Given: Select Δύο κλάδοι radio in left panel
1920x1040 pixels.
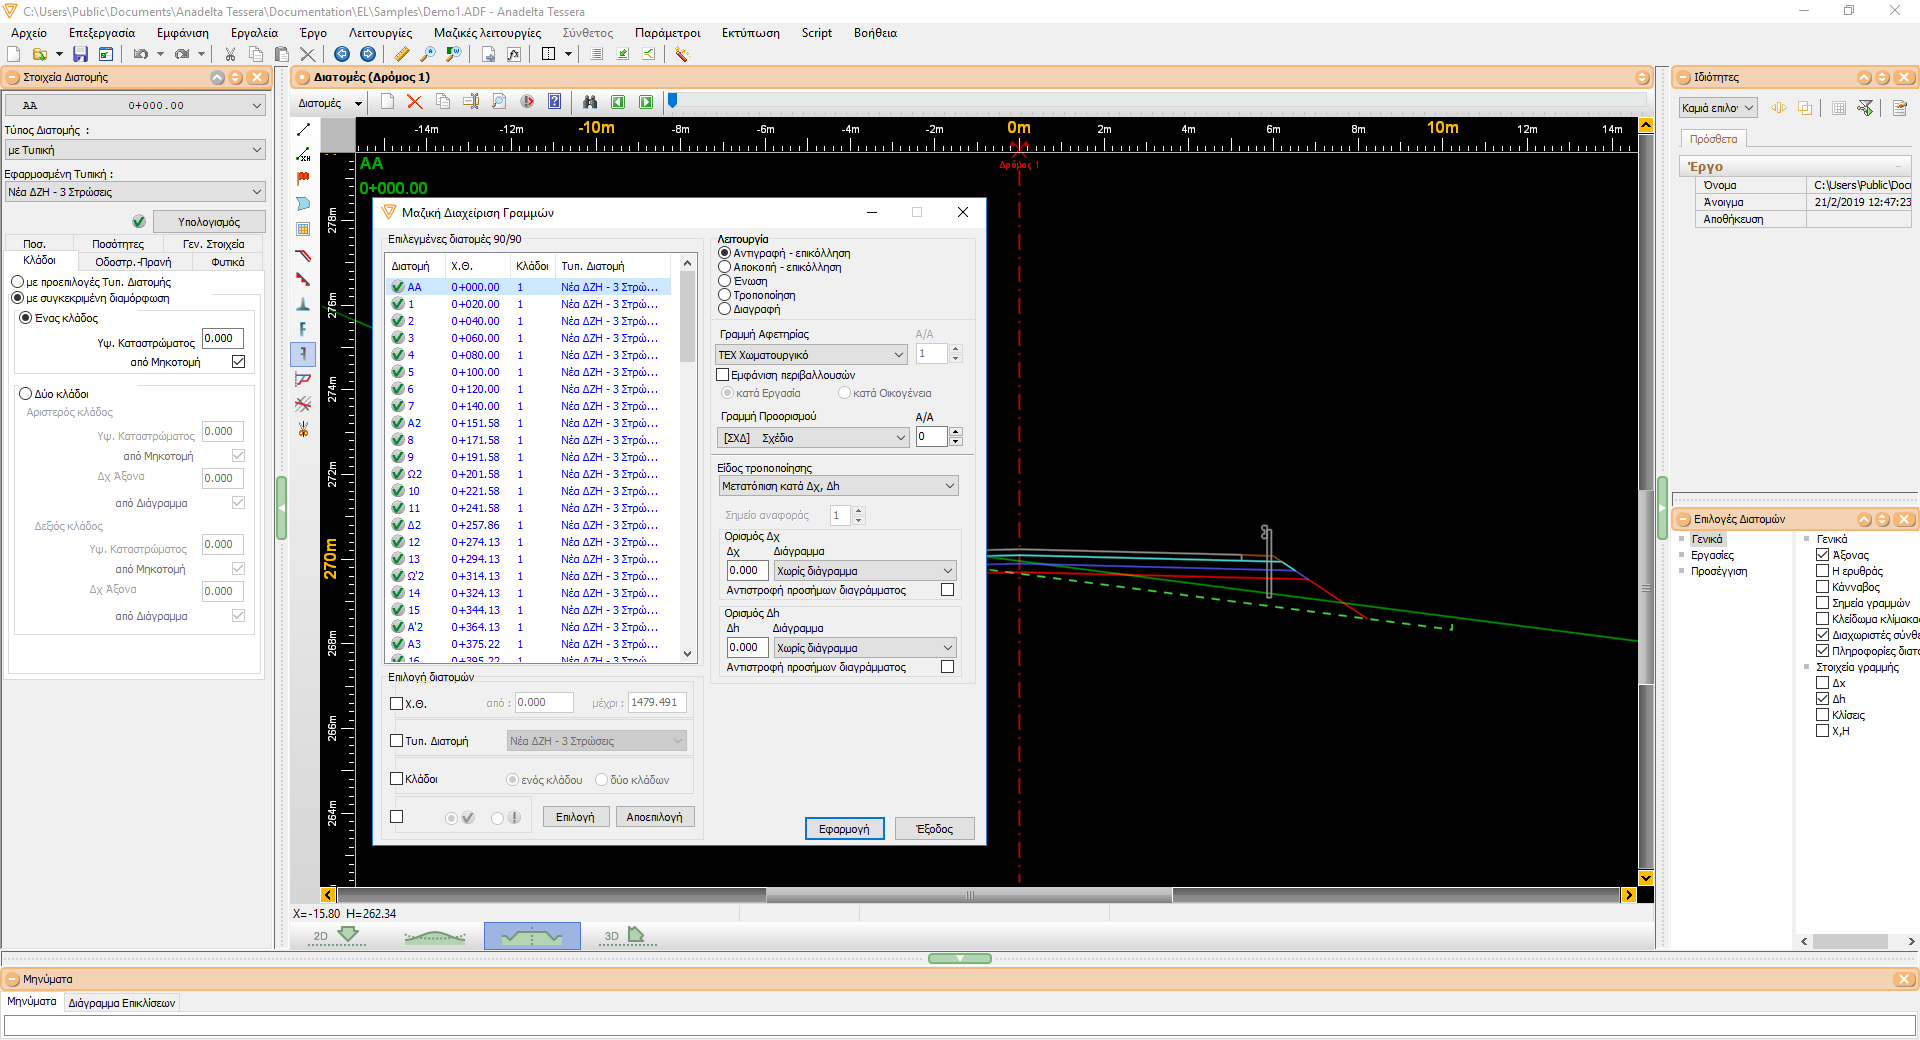Looking at the screenshot, I should pos(26,394).
